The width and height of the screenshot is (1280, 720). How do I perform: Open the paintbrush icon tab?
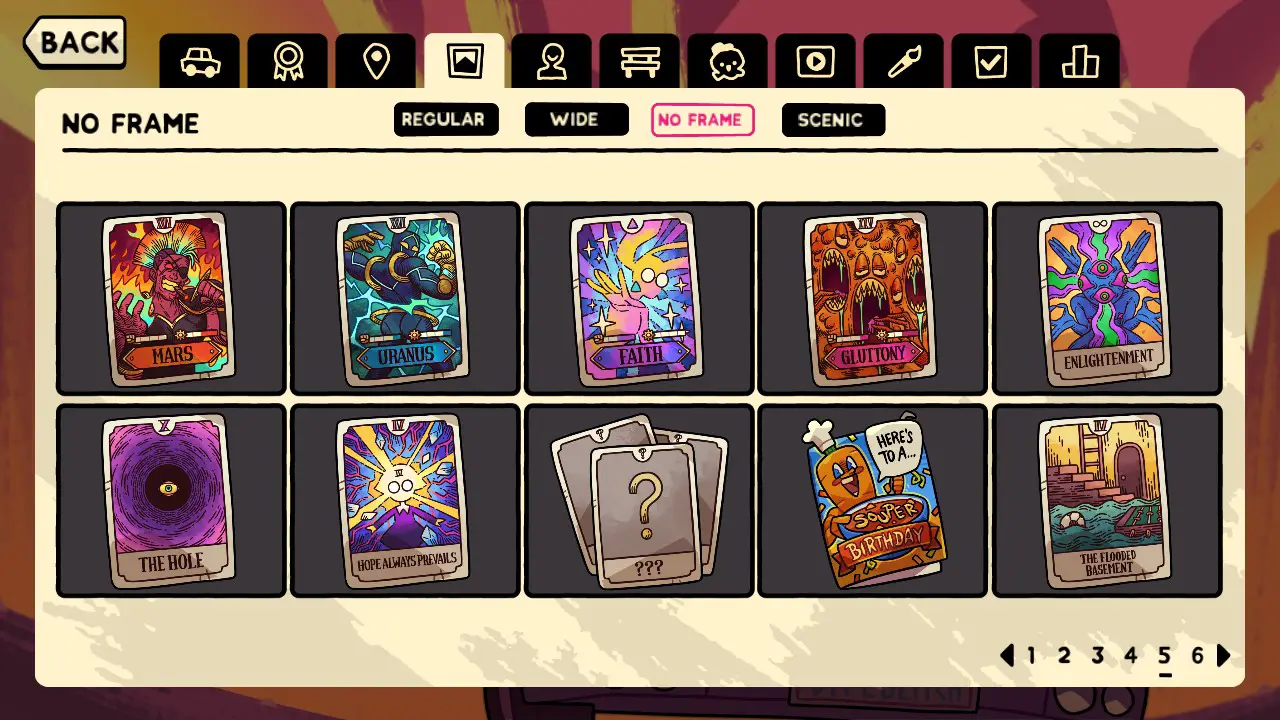[904, 62]
